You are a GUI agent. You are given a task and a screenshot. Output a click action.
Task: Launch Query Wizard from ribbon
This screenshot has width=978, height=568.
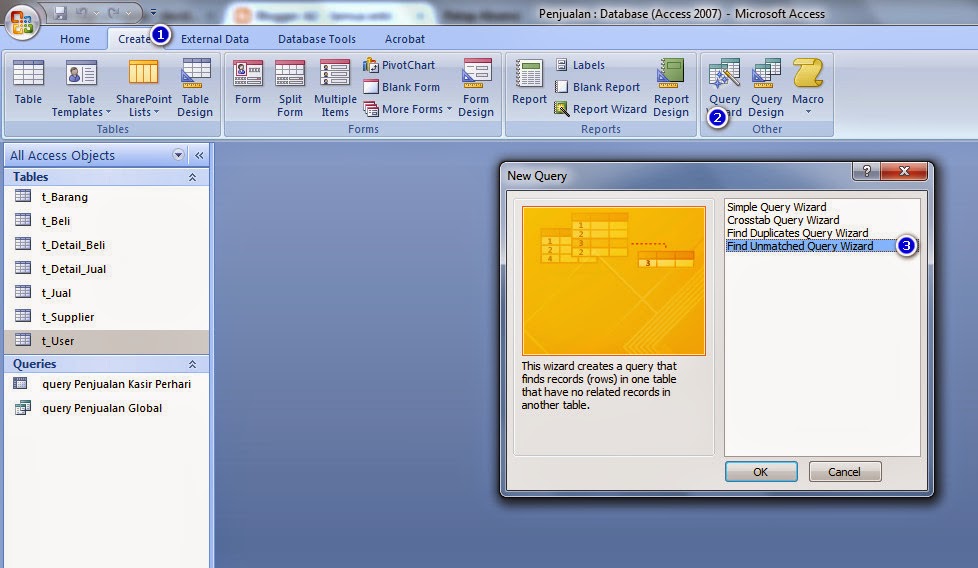click(x=724, y=88)
